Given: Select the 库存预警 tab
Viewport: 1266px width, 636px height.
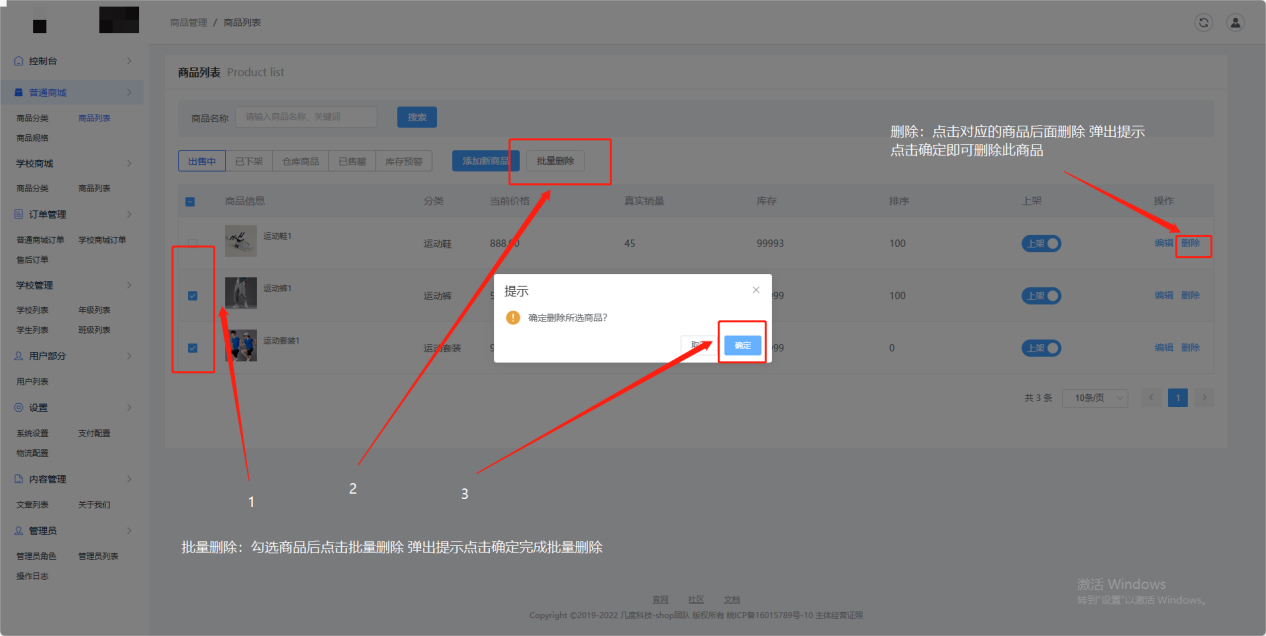Looking at the screenshot, I should pyautogui.click(x=404, y=161).
